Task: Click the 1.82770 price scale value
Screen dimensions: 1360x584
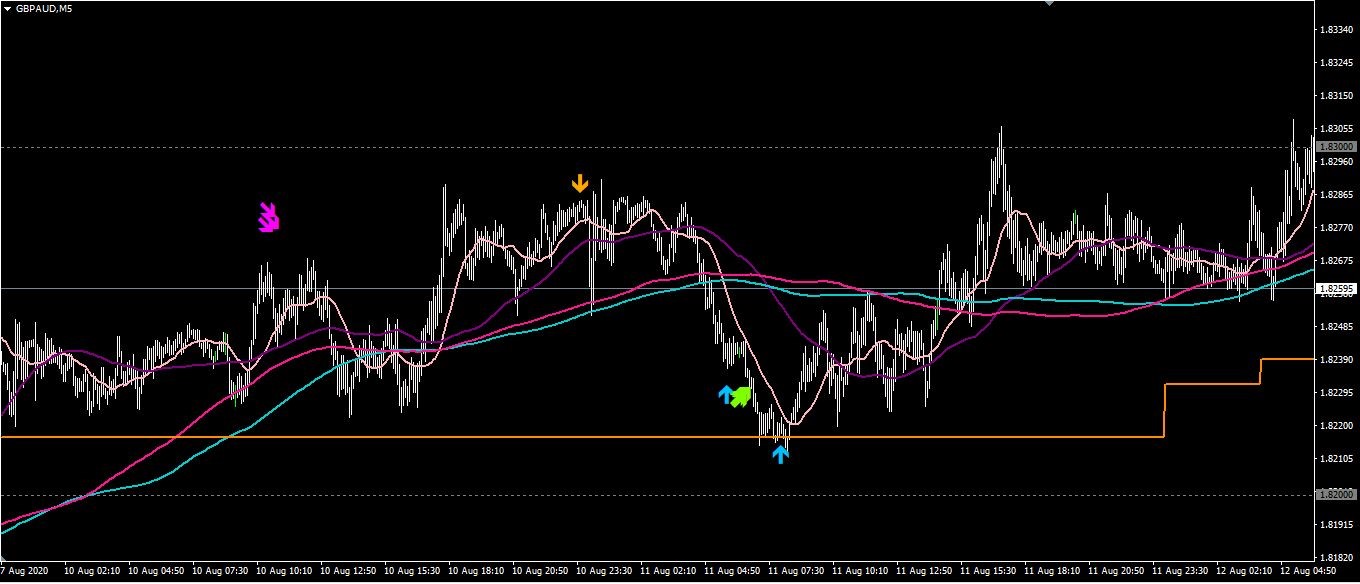Action: 1337,228
